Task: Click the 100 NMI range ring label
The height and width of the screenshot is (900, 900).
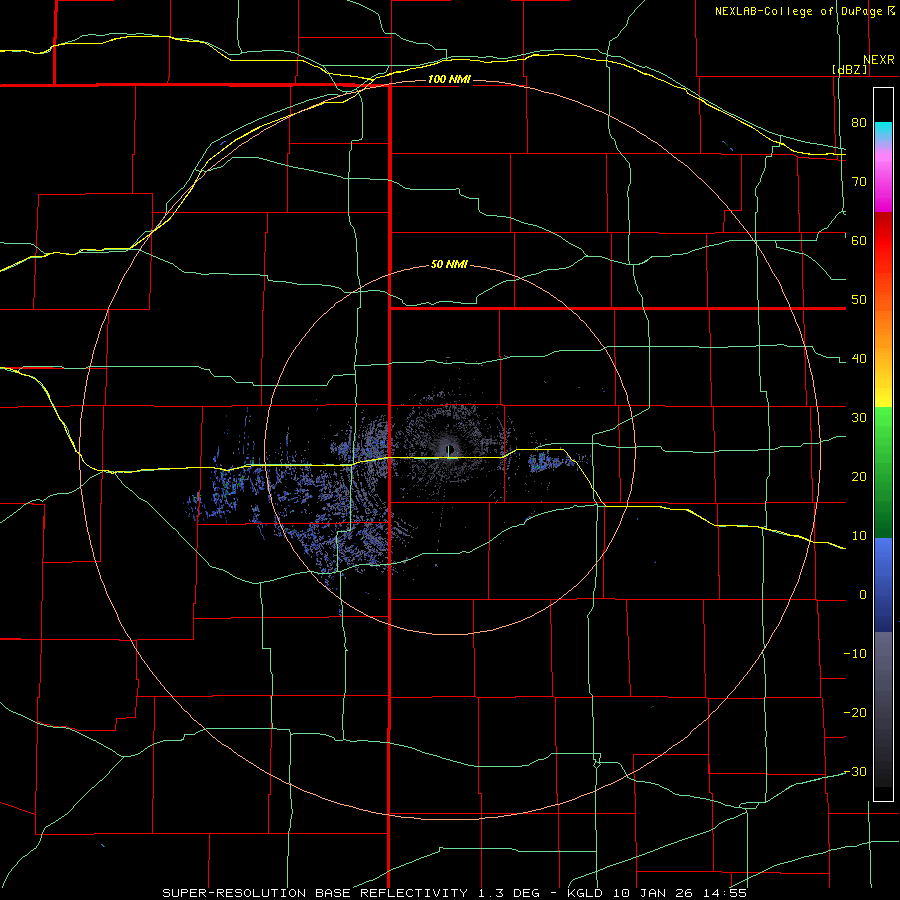Action: click(449, 79)
